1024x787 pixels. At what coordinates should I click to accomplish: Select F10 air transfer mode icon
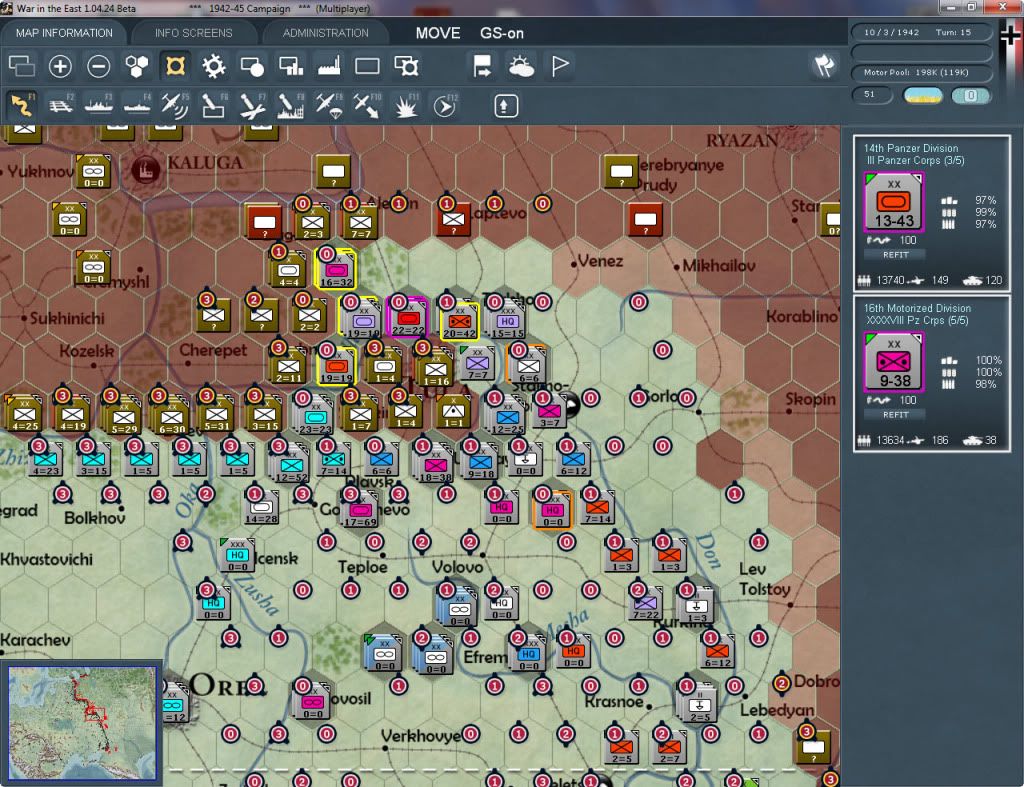[367, 105]
